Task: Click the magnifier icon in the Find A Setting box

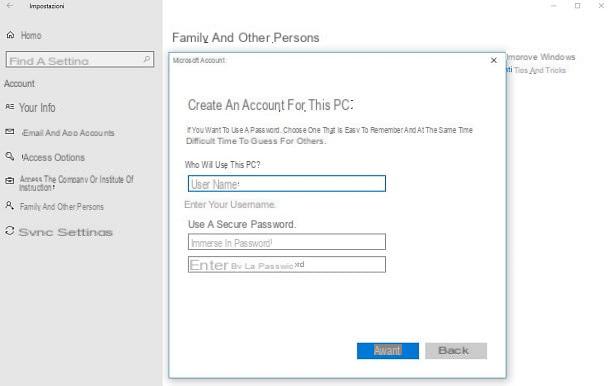Action: [147, 59]
